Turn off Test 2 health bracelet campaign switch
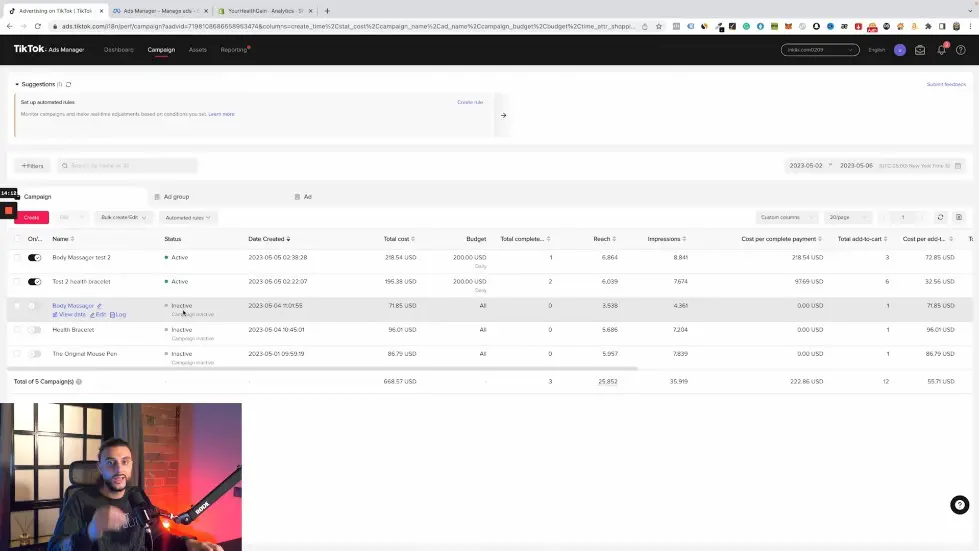 click(x=34, y=282)
